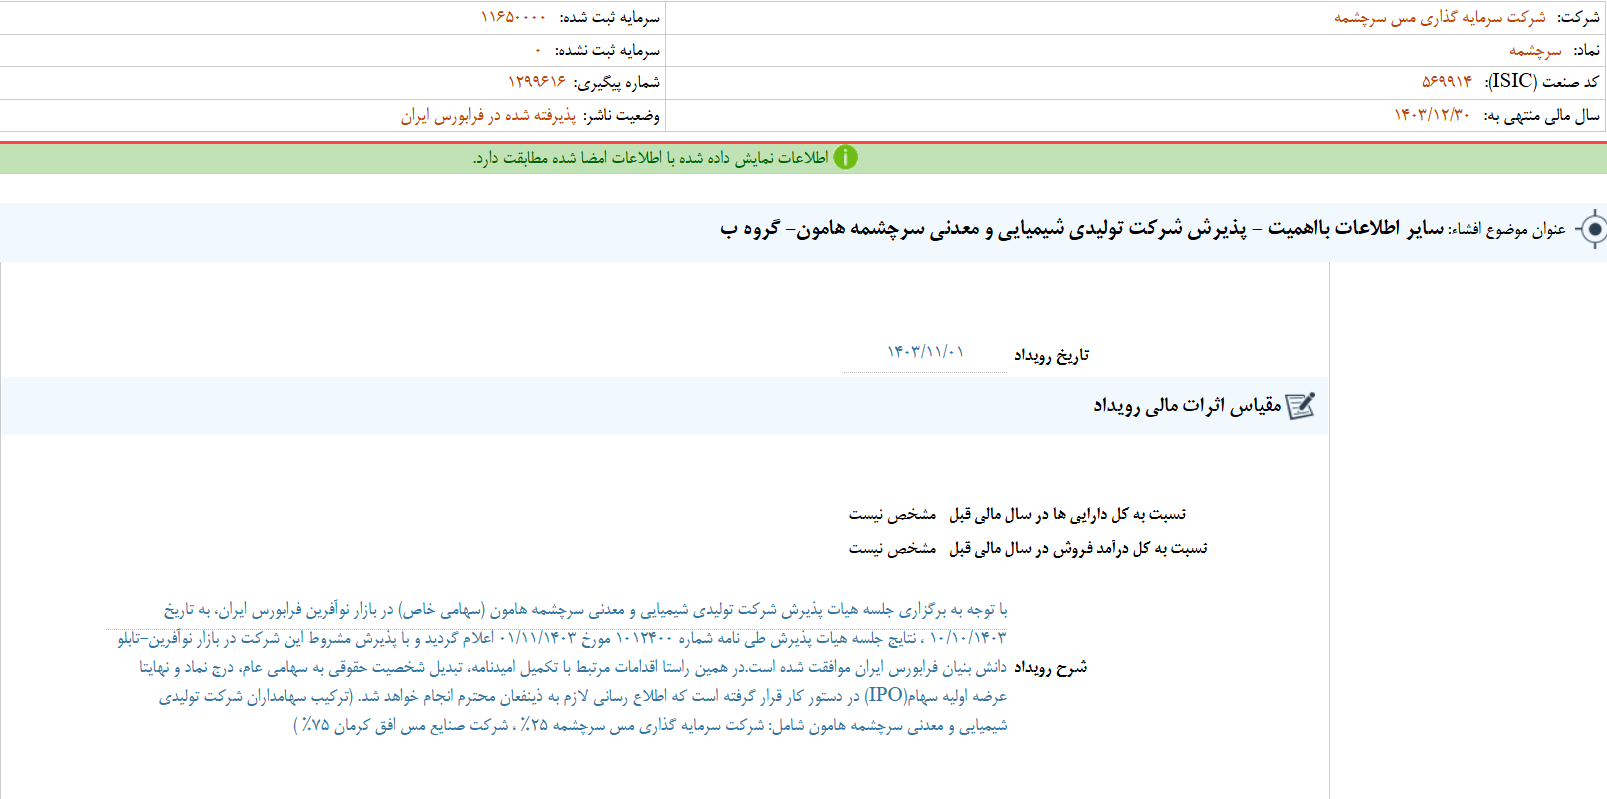
Task: Click registered capital value ۱۱۶۵۰۰۰۰
Action: tap(513, 17)
